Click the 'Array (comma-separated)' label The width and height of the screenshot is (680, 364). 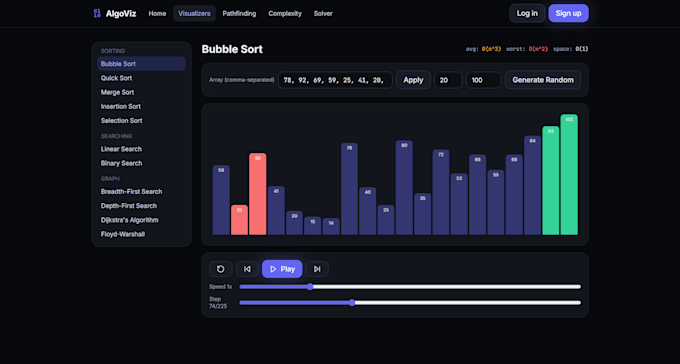coord(242,80)
